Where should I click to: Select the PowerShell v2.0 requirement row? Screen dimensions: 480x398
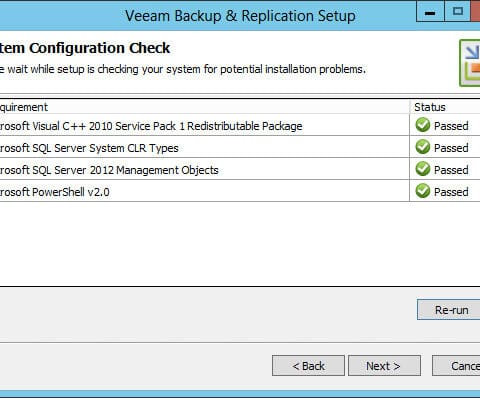pos(240,191)
